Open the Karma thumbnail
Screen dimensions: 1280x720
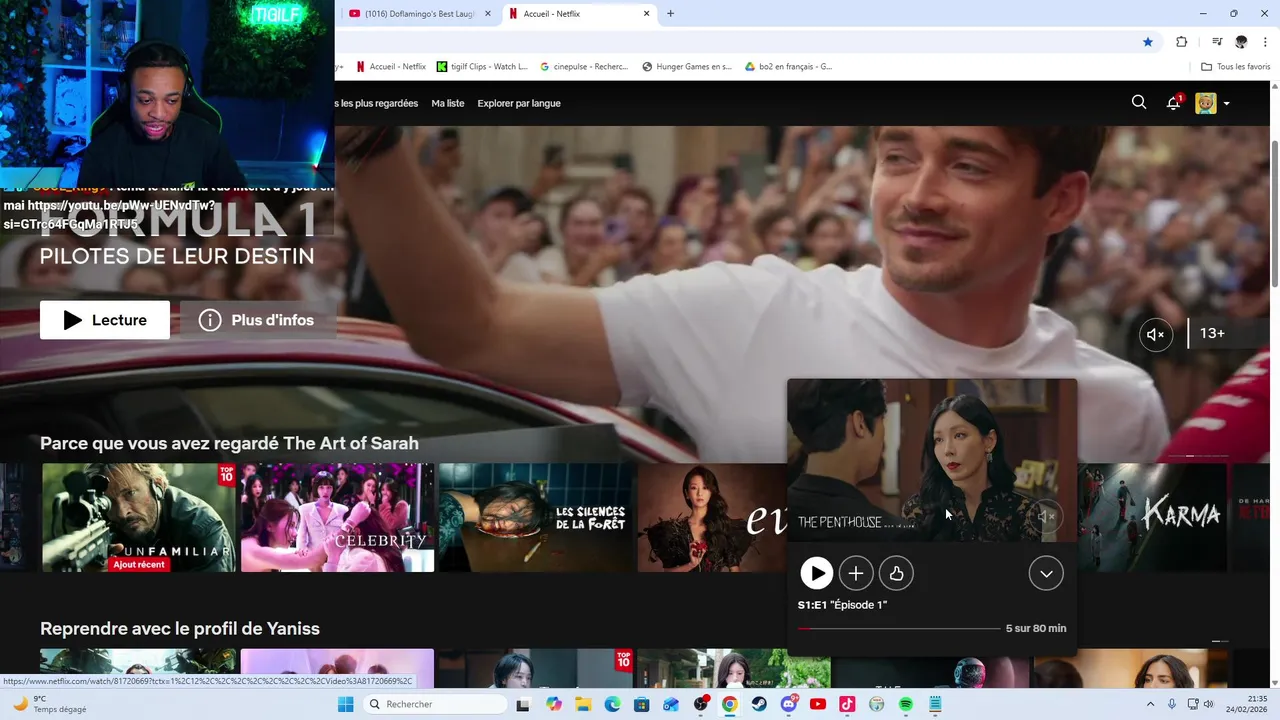coord(1152,517)
